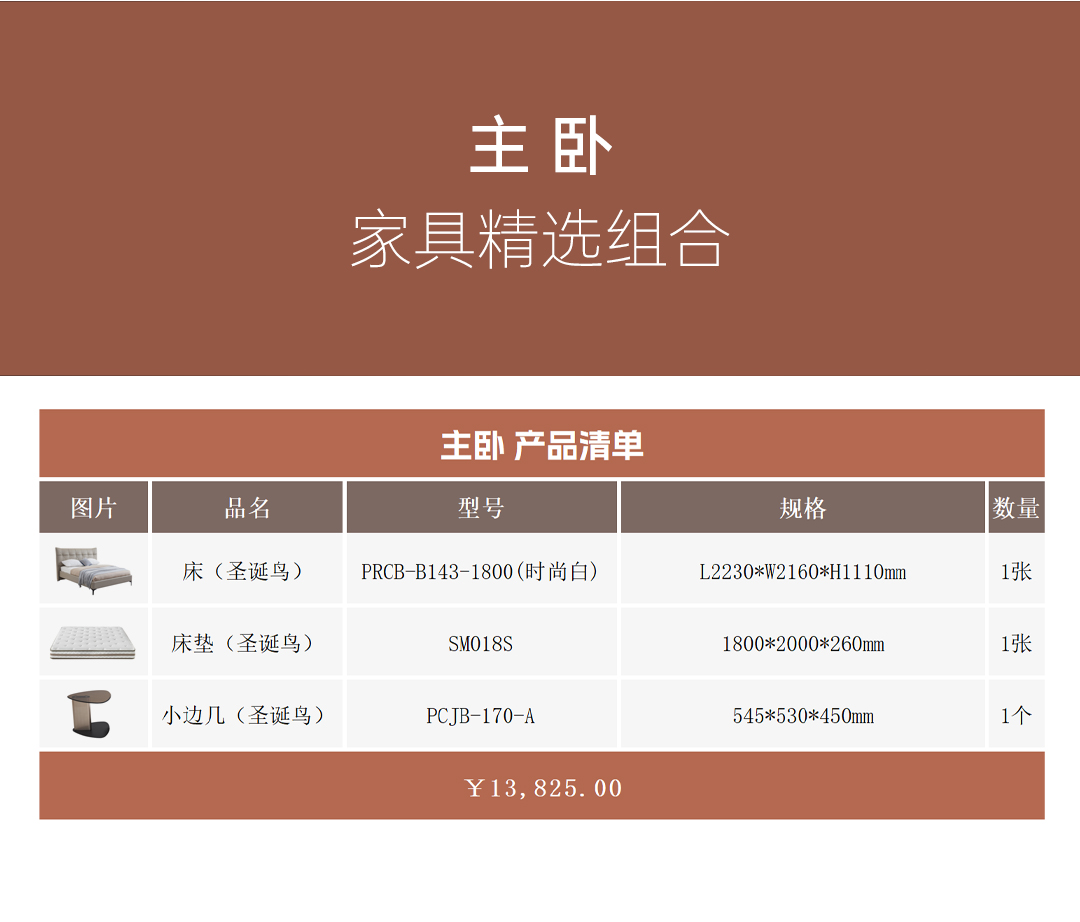The height and width of the screenshot is (922, 1080).
Task: Select the 家具精选组合 subtitle
Action: coord(540,238)
